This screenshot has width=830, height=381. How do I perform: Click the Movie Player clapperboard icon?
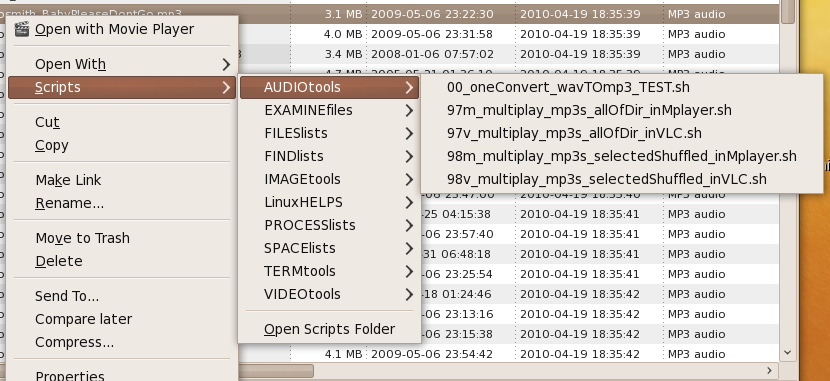(x=22, y=29)
